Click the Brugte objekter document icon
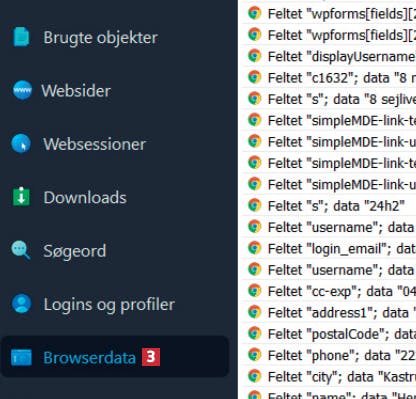 tap(21, 37)
